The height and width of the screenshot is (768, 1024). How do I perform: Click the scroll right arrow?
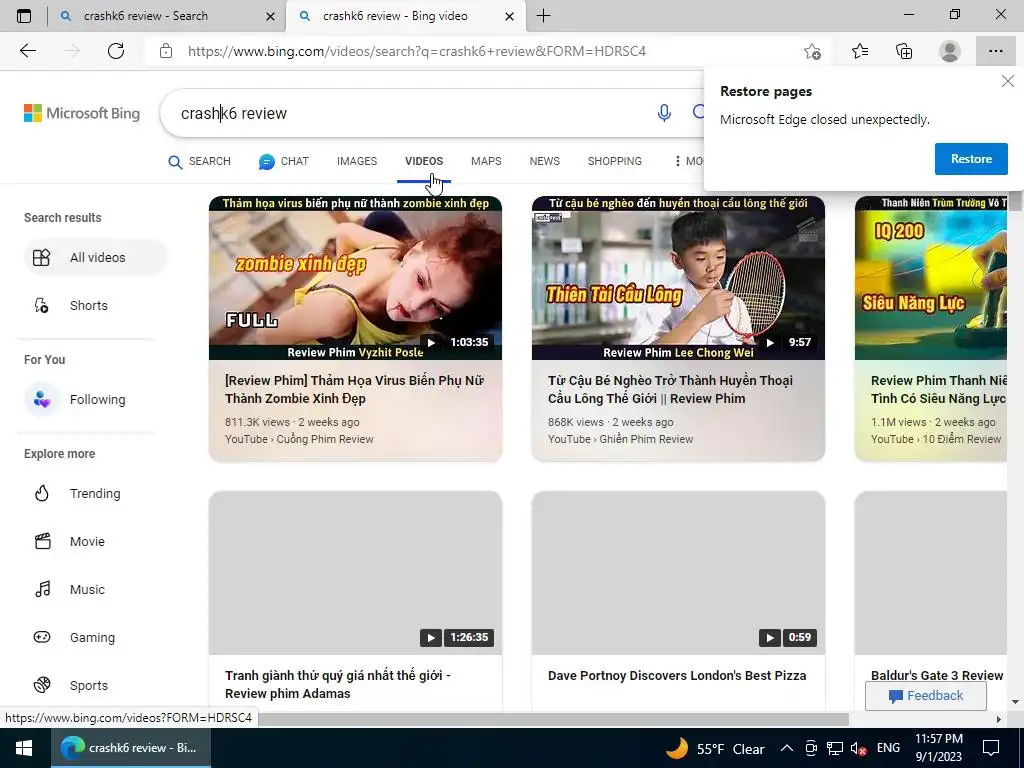(999, 719)
